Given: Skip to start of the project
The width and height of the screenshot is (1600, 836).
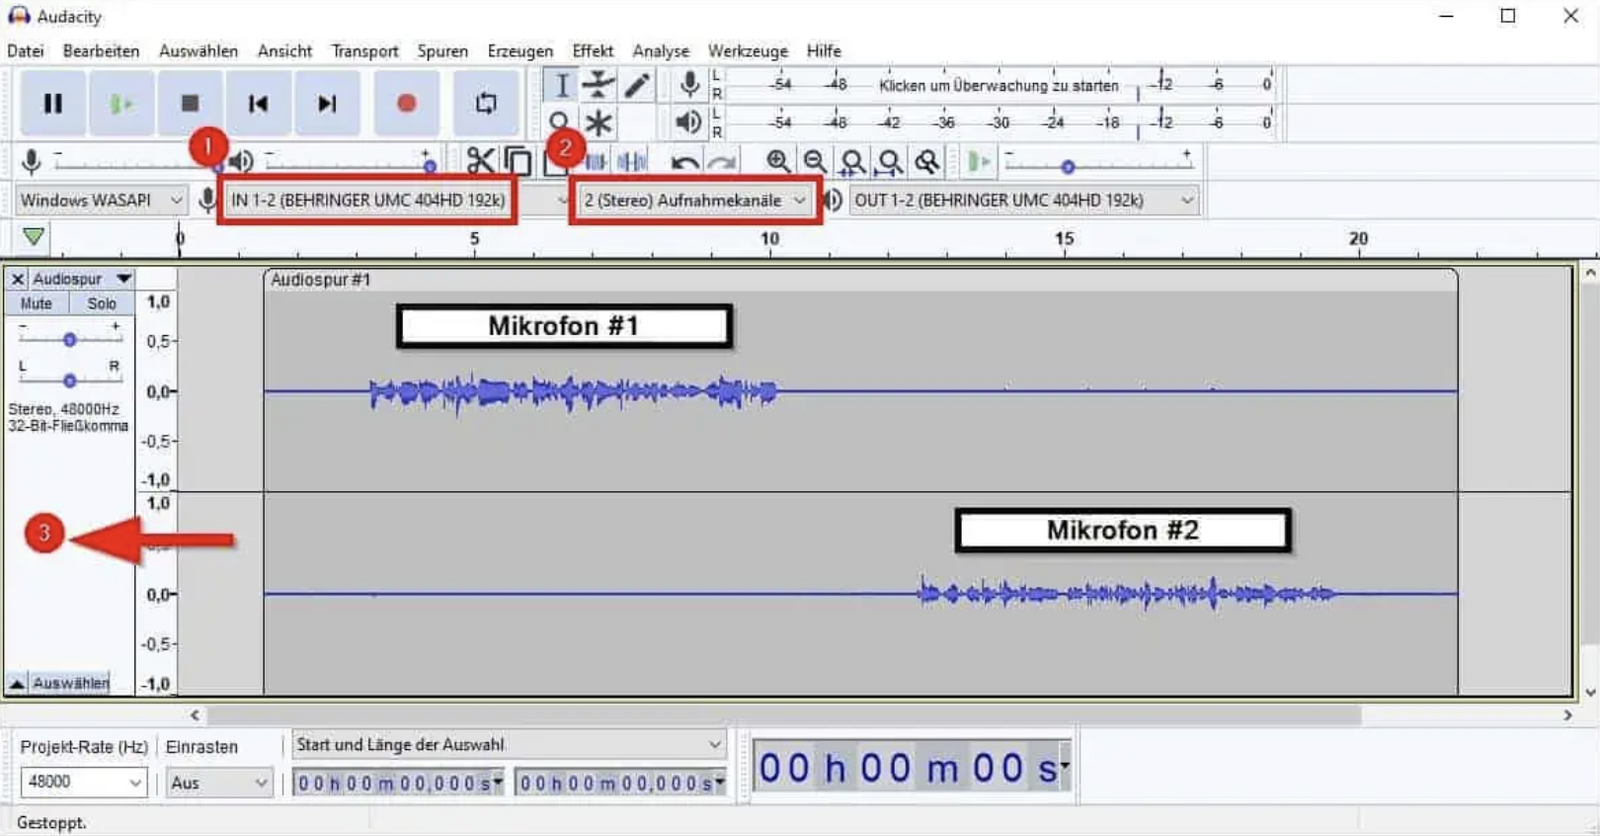Looking at the screenshot, I should point(258,103).
